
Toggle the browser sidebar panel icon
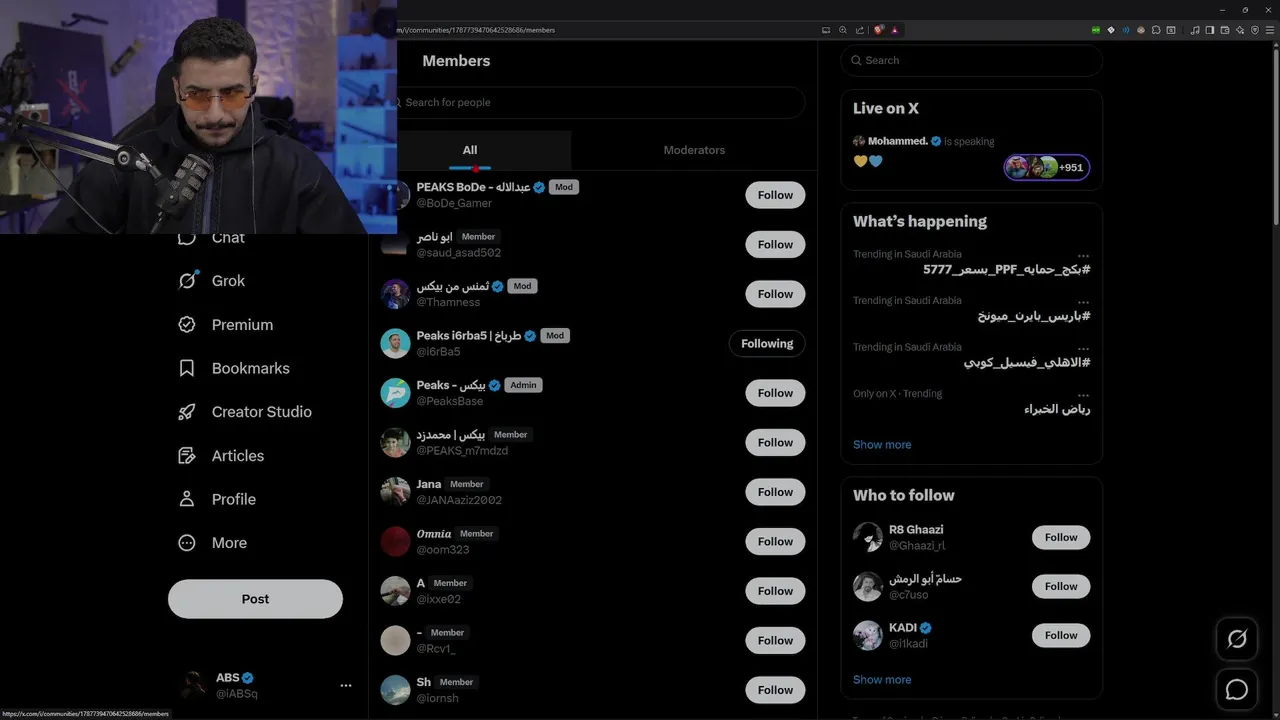[1209, 30]
